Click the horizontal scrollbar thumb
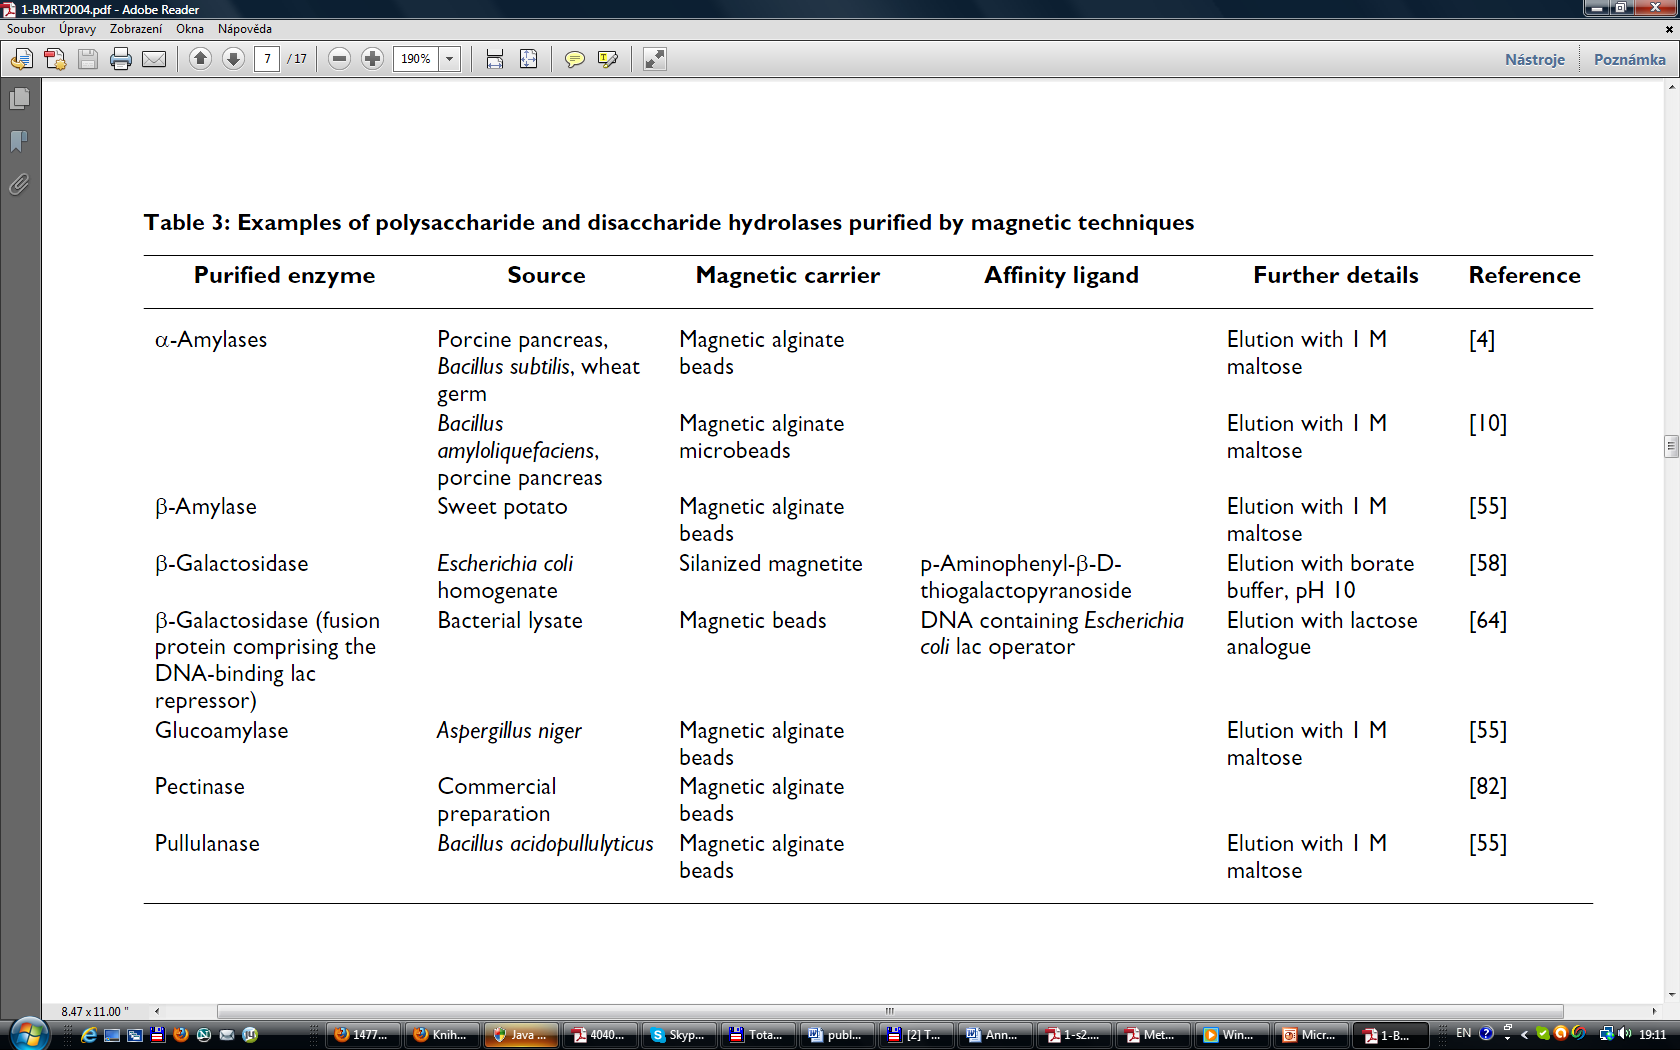Image resolution: width=1680 pixels, height=1050 pixels. tap(890, 1011)
